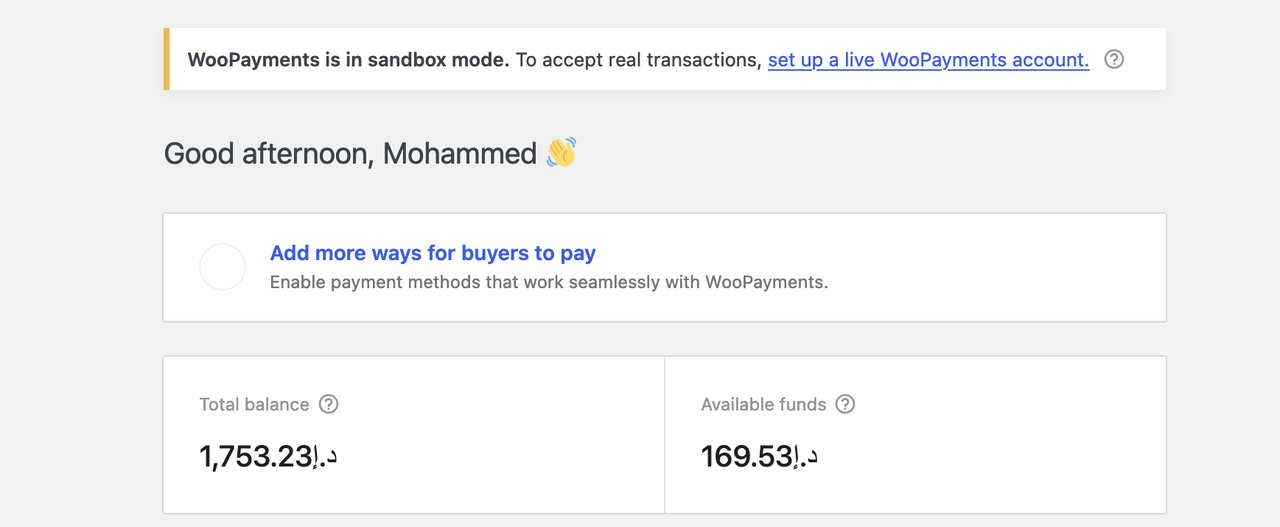Open the Total balance help tooltip icon

click(x=328, y=404)
